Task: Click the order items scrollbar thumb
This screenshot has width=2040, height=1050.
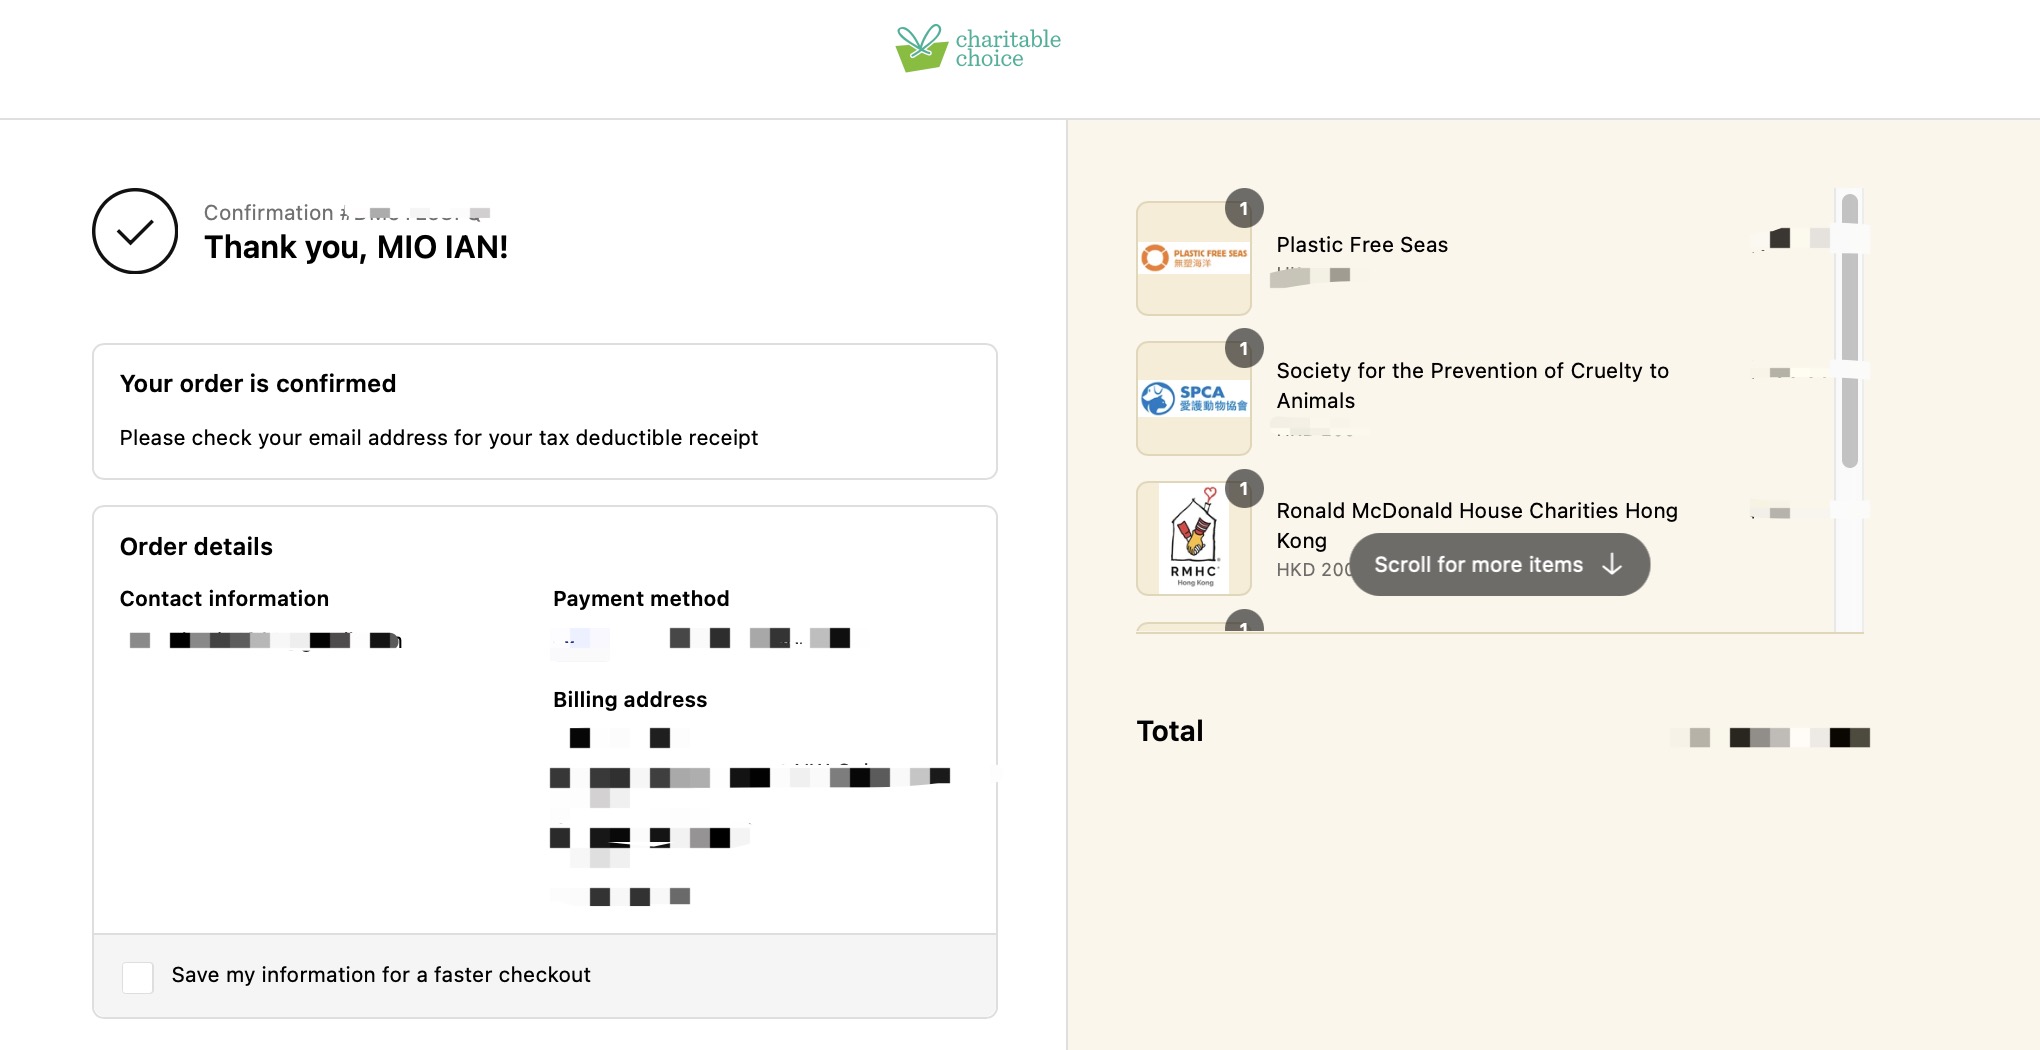Action: pyautogui.click(x=1849, y=330)
